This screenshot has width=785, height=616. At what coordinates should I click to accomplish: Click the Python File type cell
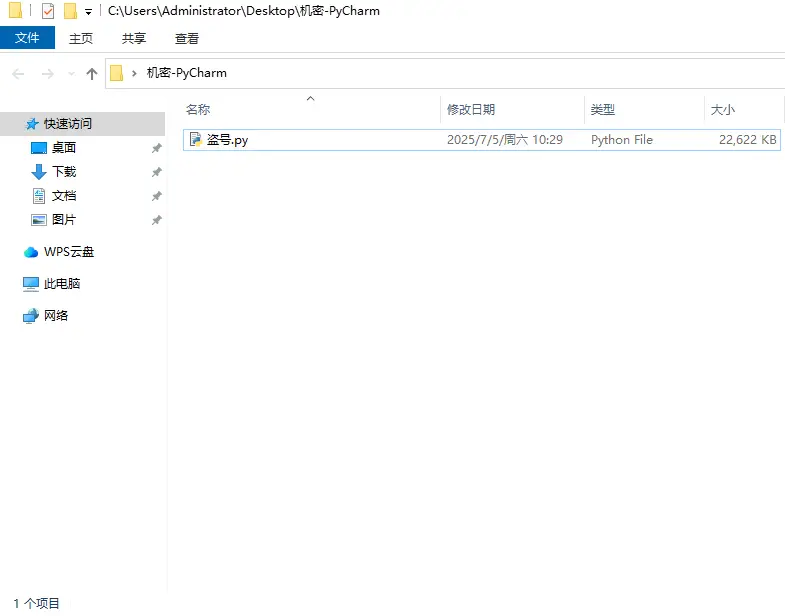[622, 140]
